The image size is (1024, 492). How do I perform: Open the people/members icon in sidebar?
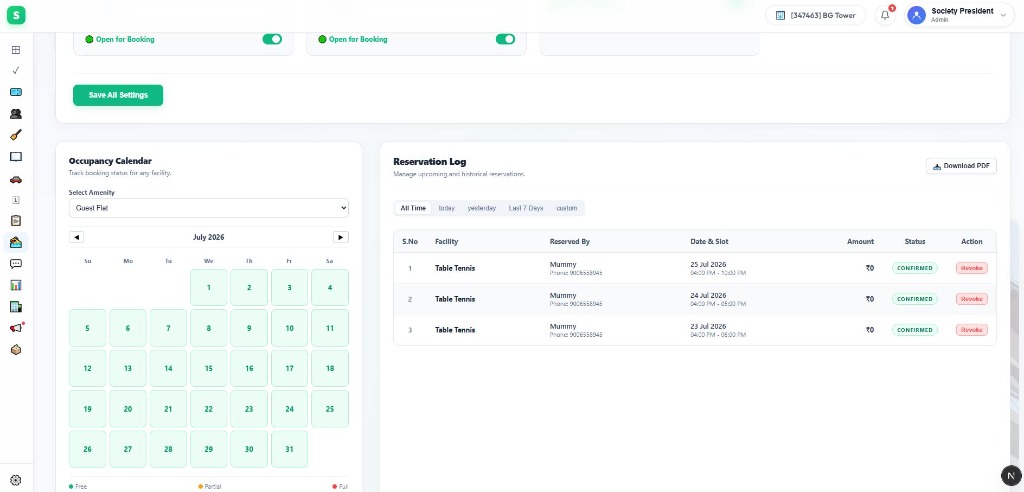(x=16, y=114)
